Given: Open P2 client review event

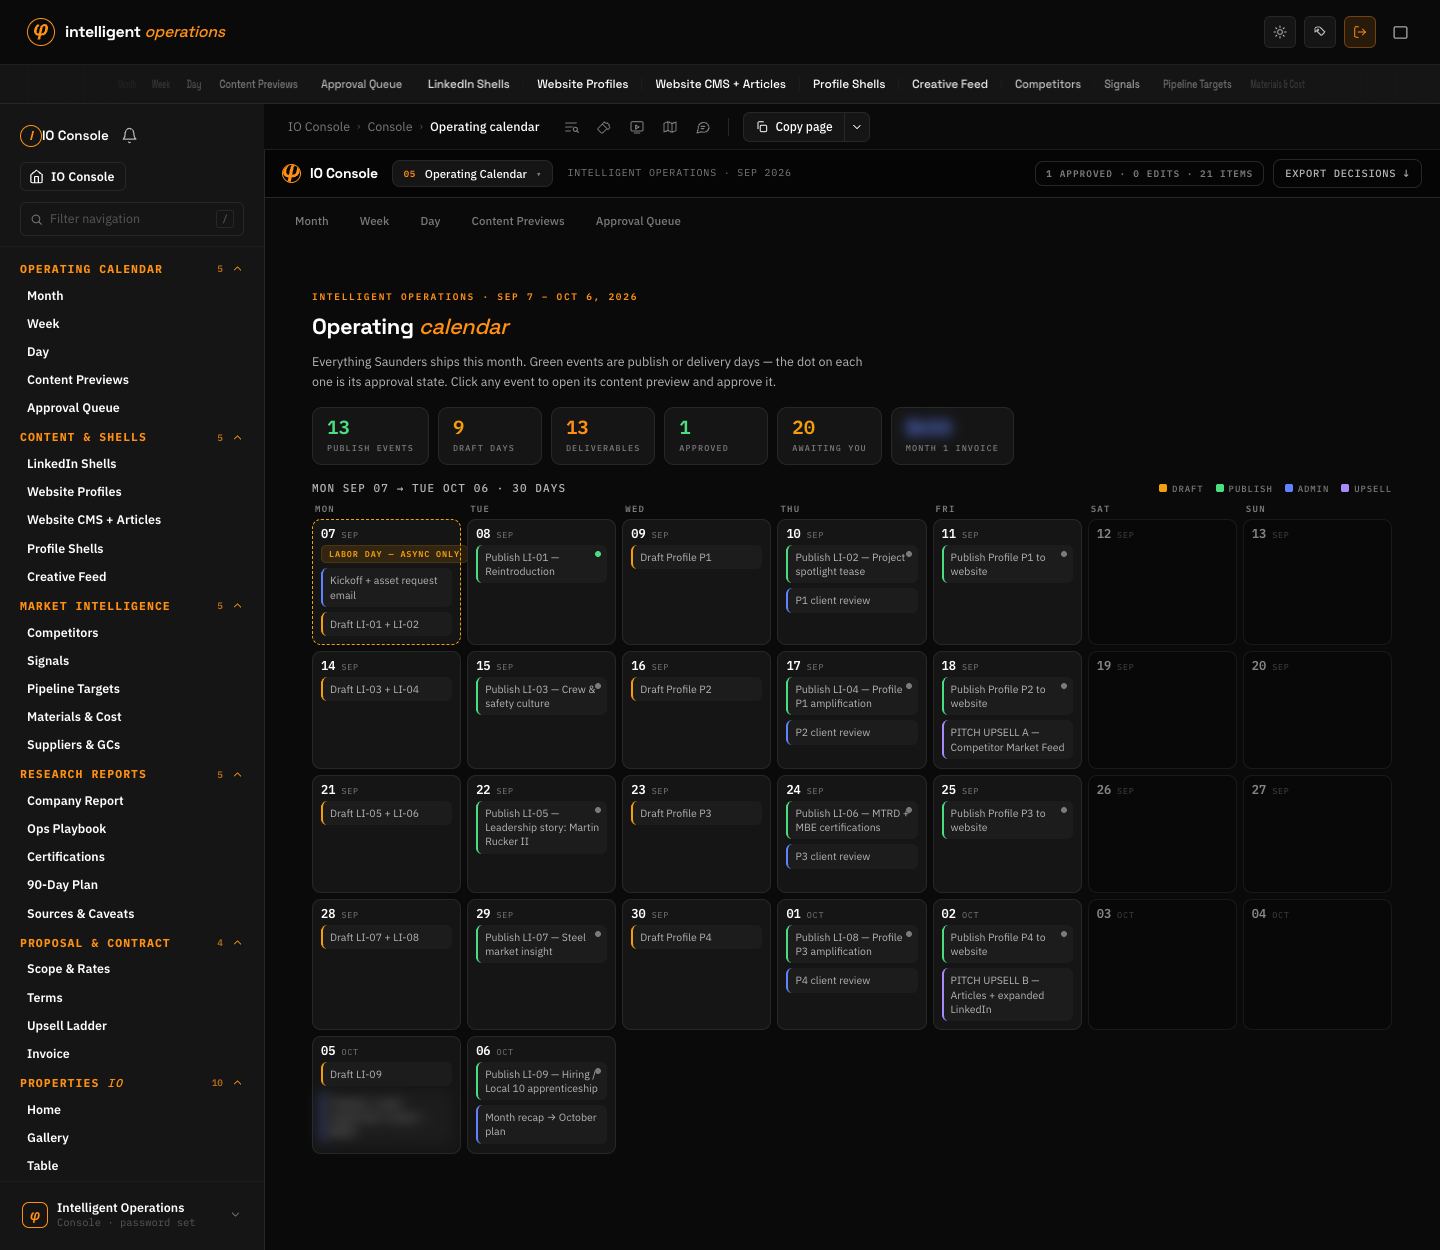Looking at the screenshot, I should (852, 733).
